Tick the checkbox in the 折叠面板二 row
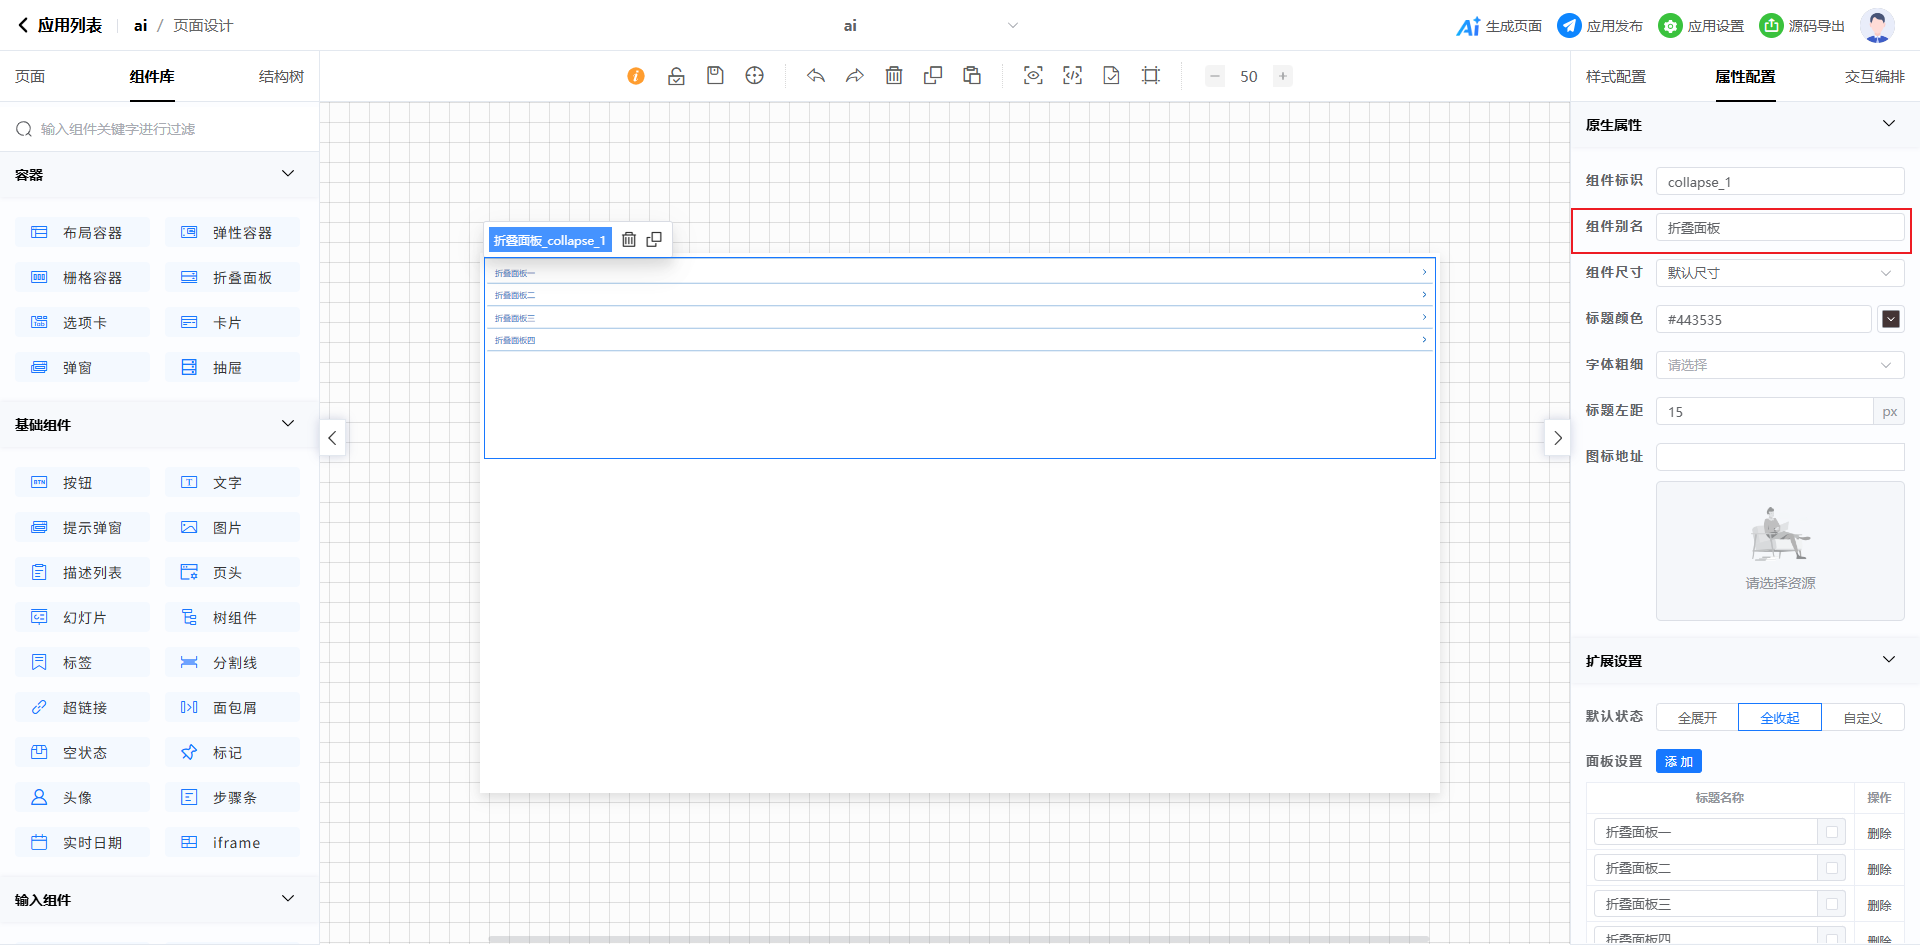 click(1832, 868)
